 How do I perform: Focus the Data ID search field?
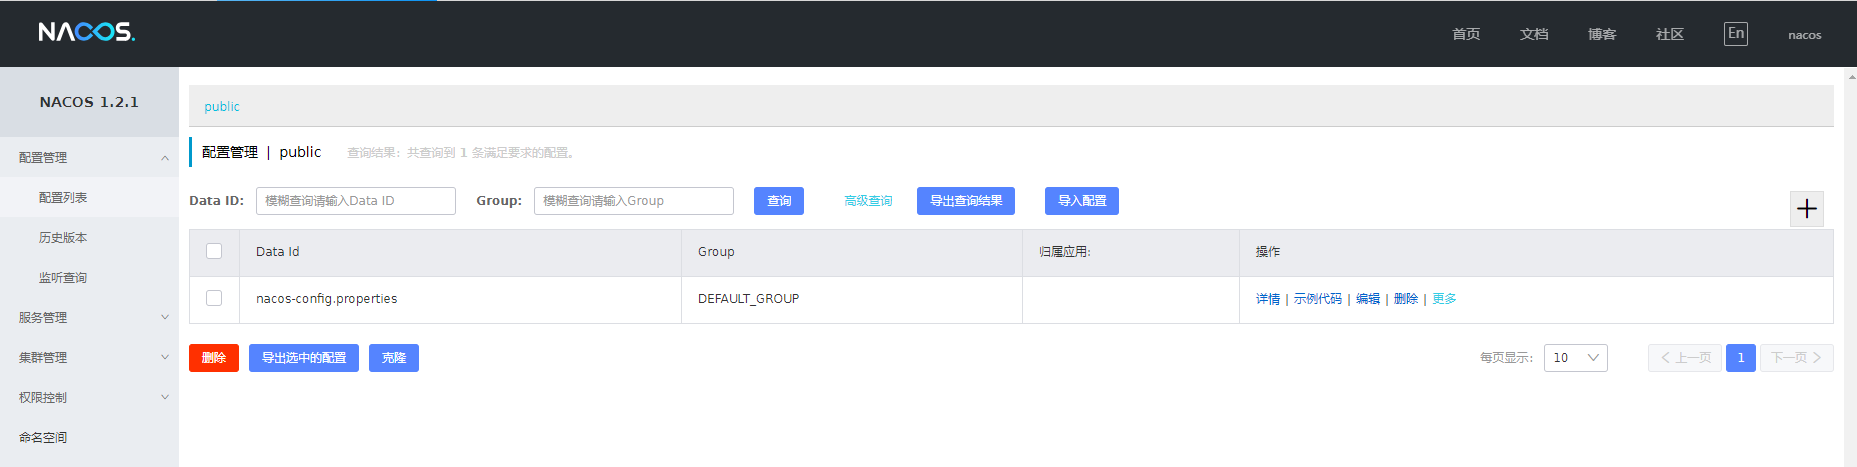coord(356,201)
